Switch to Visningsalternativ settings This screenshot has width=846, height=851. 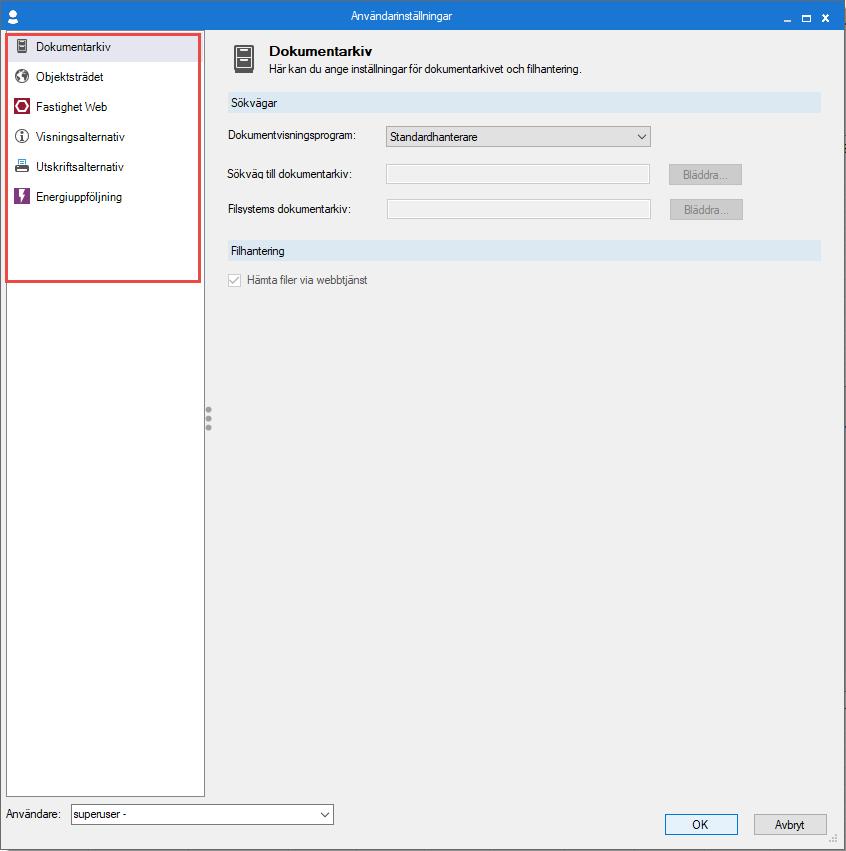pyautogui.click(x=103, y=136)
